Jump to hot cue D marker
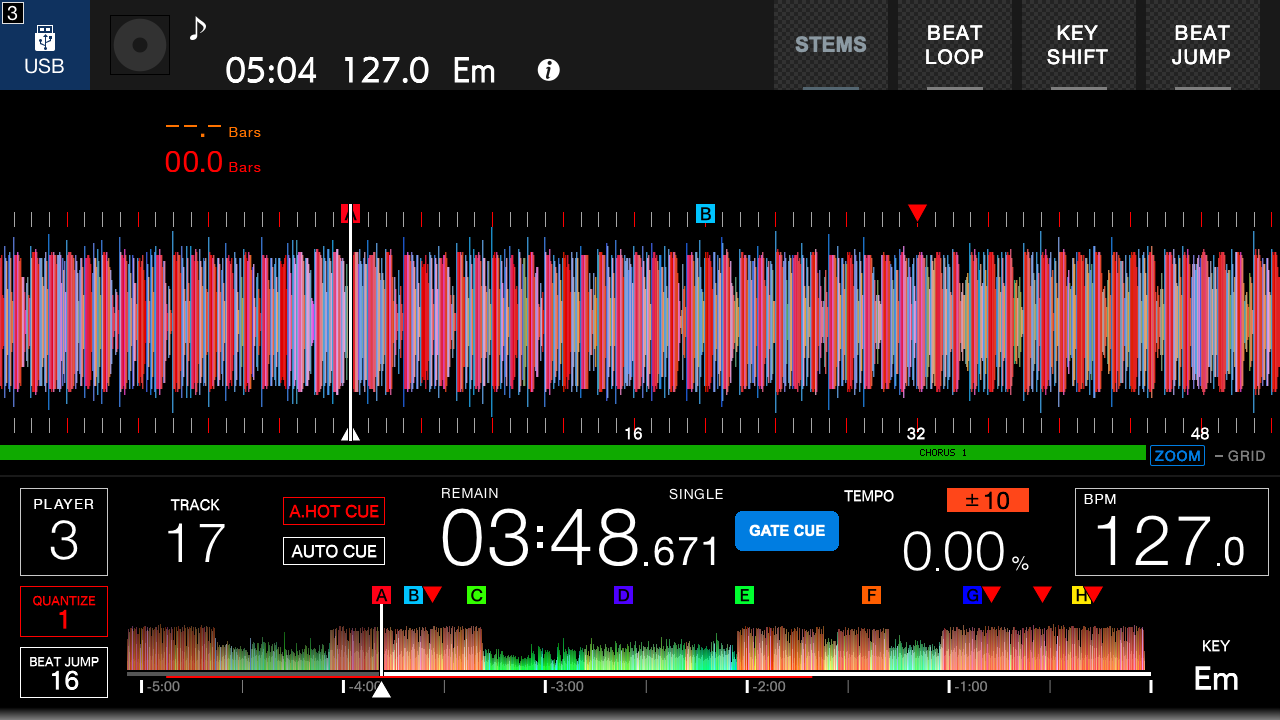 coord(623,595)
